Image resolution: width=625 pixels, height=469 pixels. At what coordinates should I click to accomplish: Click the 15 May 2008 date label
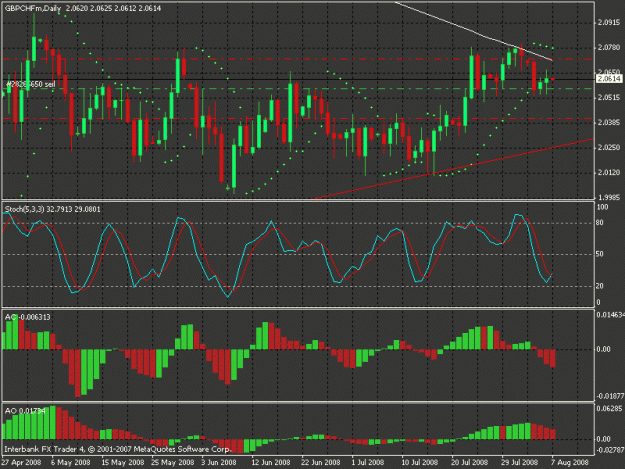pyautogui.click(x=123, y=462)
